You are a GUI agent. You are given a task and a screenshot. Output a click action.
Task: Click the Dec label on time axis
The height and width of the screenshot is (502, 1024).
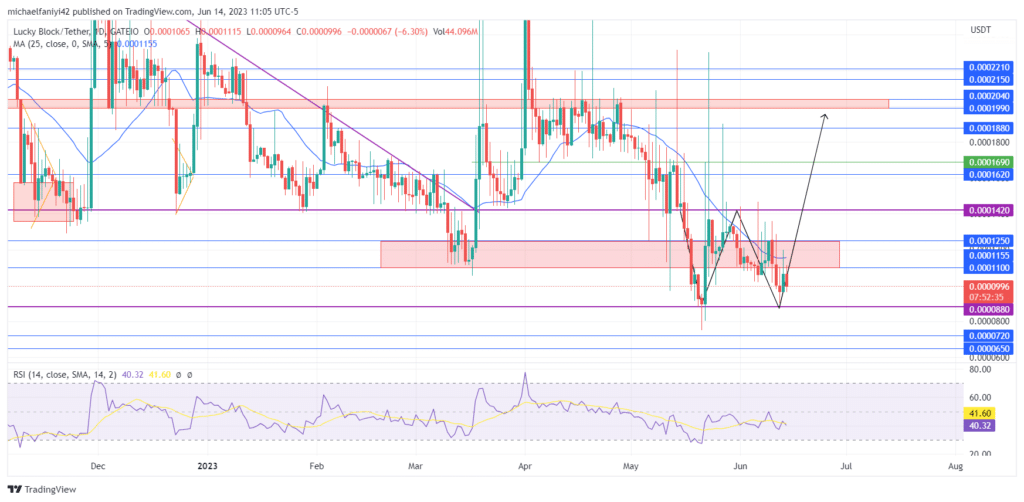tap(98, 466)
